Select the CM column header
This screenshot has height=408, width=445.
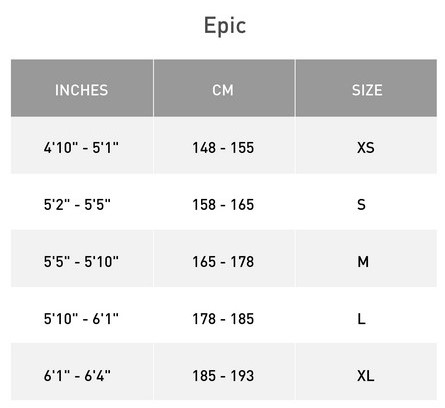coord(224,88)
